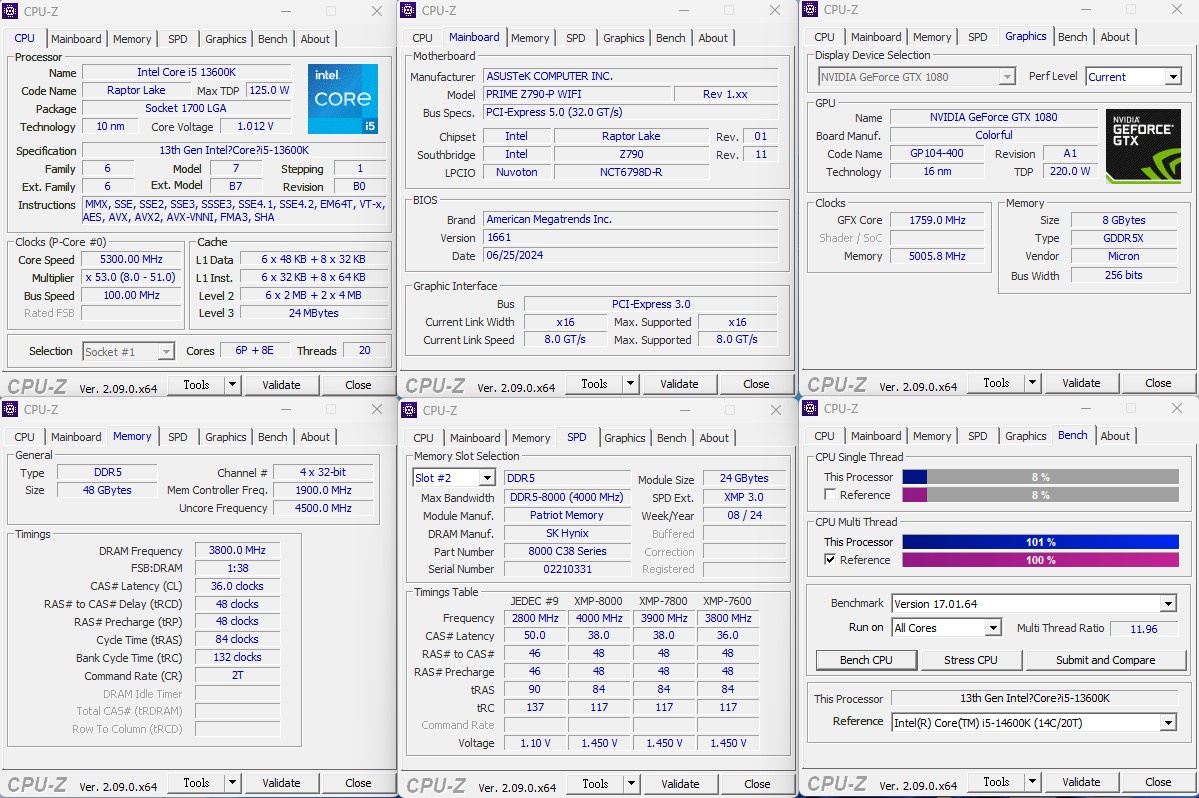Screen dimensions: 1199x798
Task: Click the CPU-Z title icon in the Graphics tab window
Action: tap(810, 9)
